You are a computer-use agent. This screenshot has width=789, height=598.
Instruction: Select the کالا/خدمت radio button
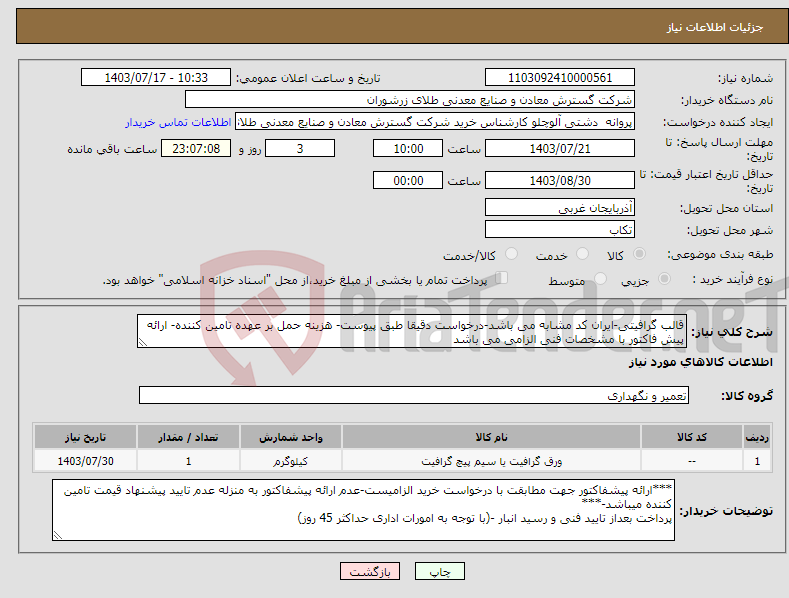click(511, 254)
